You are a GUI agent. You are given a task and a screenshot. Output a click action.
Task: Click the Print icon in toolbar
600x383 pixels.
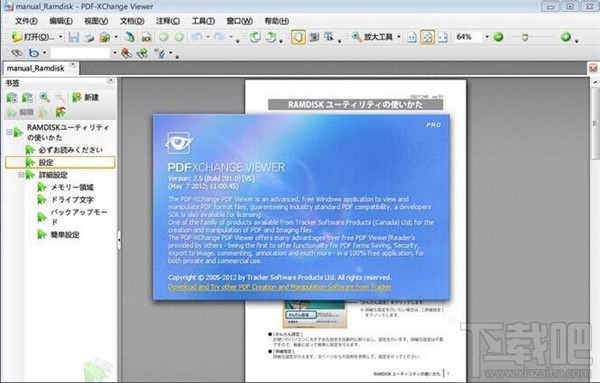89,37
